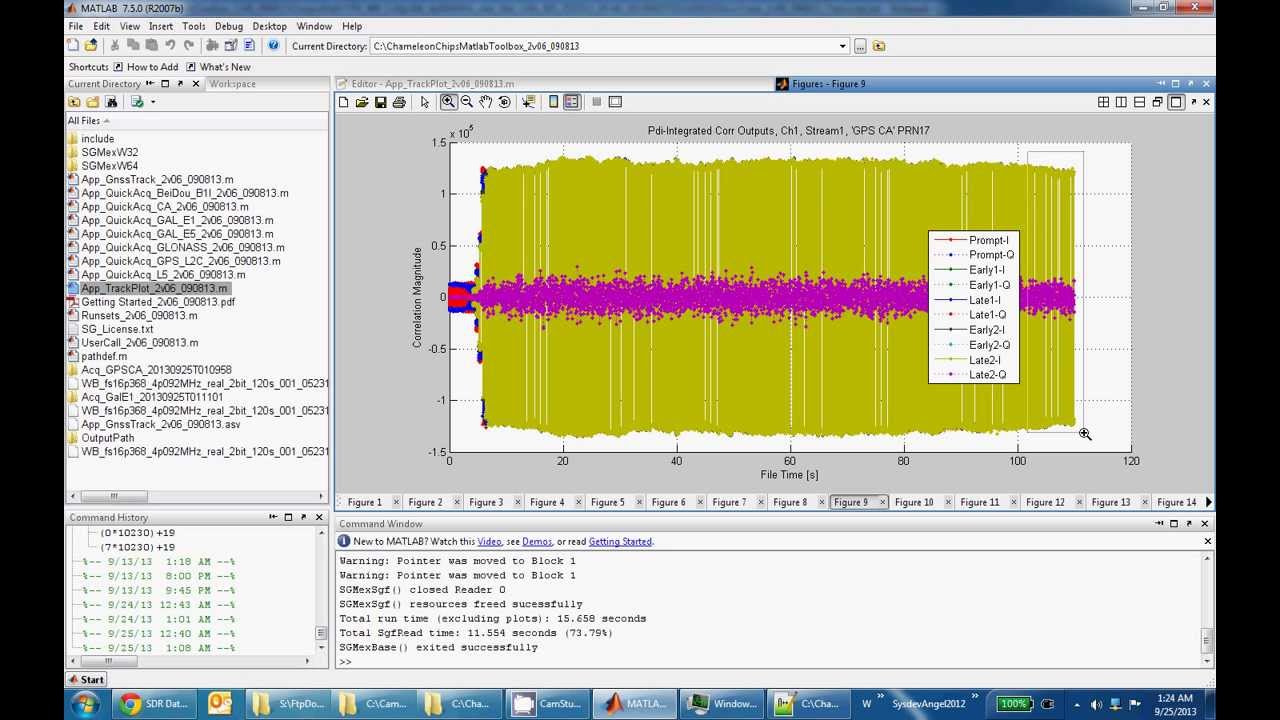Open the Editor App_TrackPlot title bar
Screen dimensions: 1280x720
[x=433, y=84]
